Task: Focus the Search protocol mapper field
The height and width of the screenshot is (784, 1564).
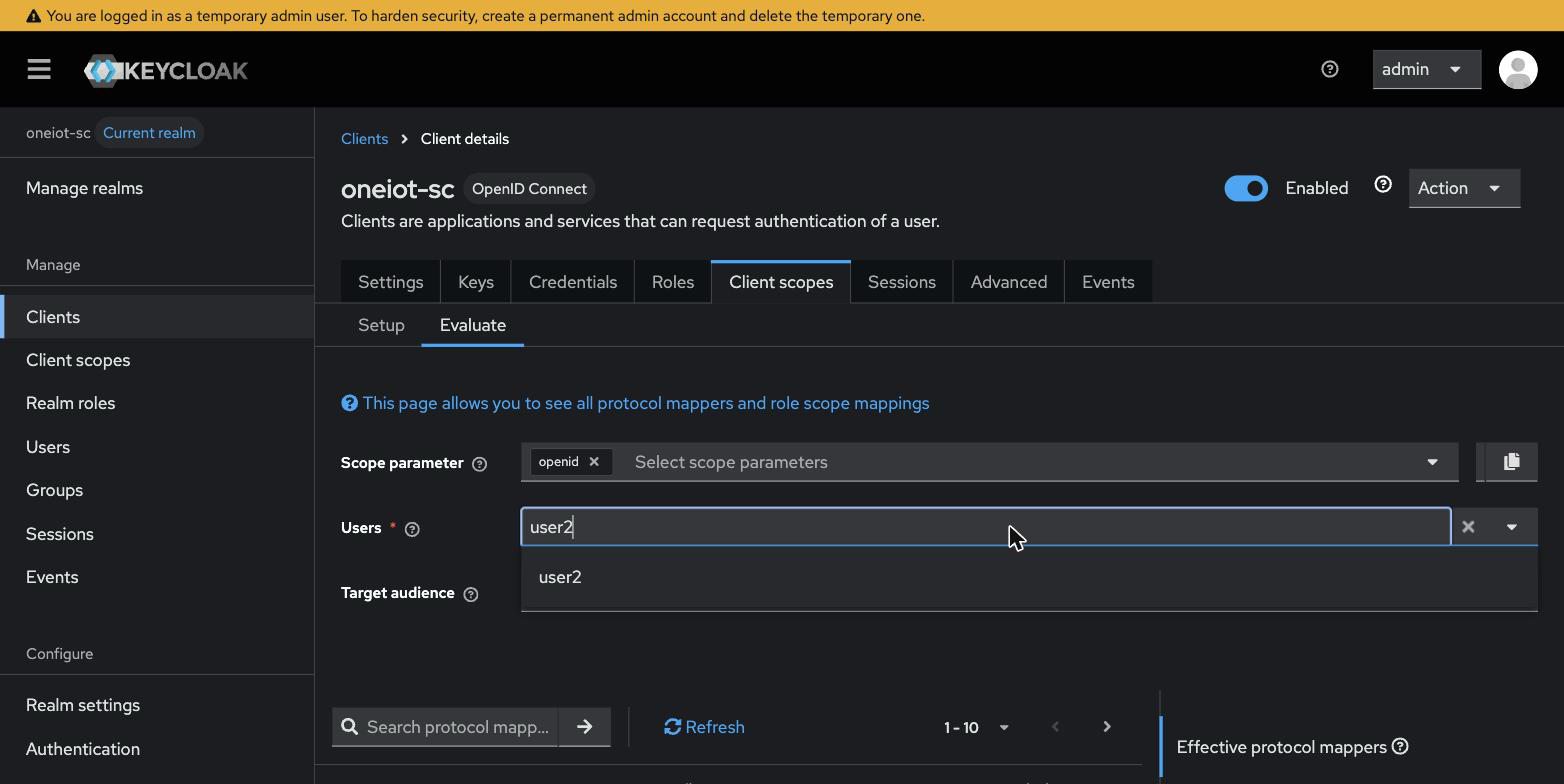Action: click(457, 727)
